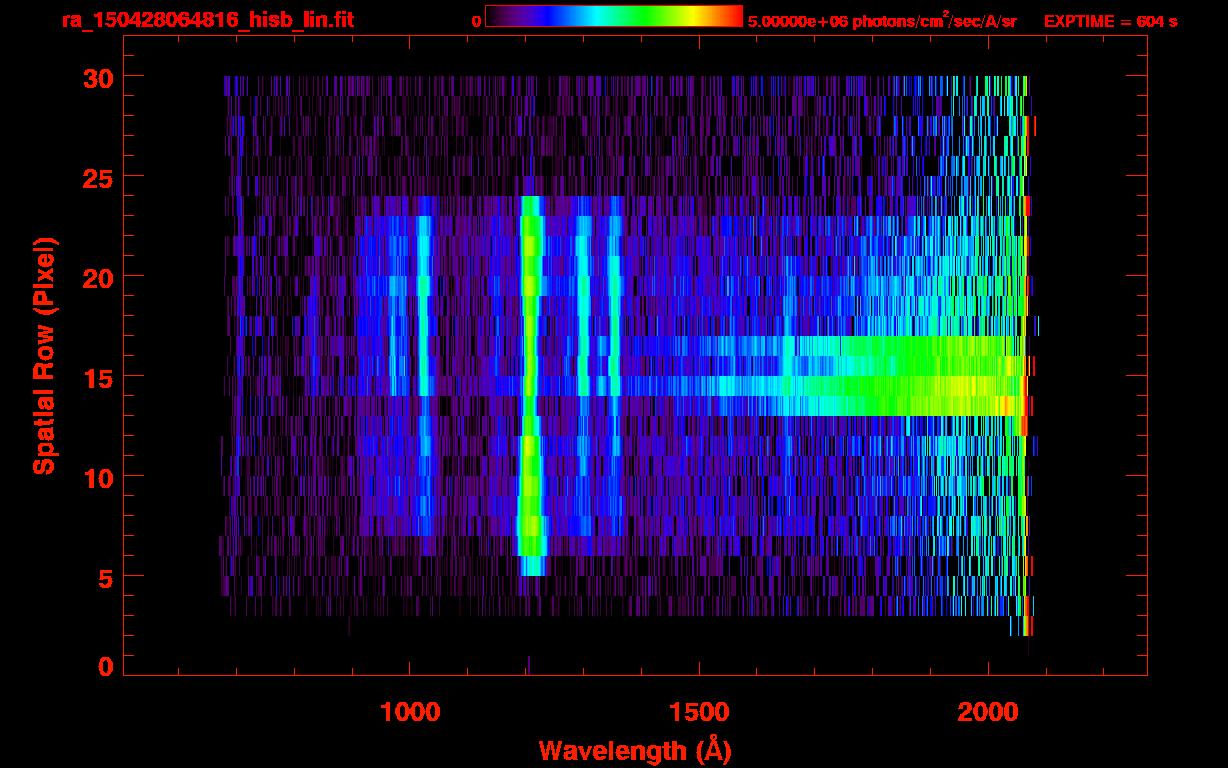The width and height of the screenshot is (1228, 768).
Task: Click the EXPTIME = 604 s label
Action: coord(1110,21)
